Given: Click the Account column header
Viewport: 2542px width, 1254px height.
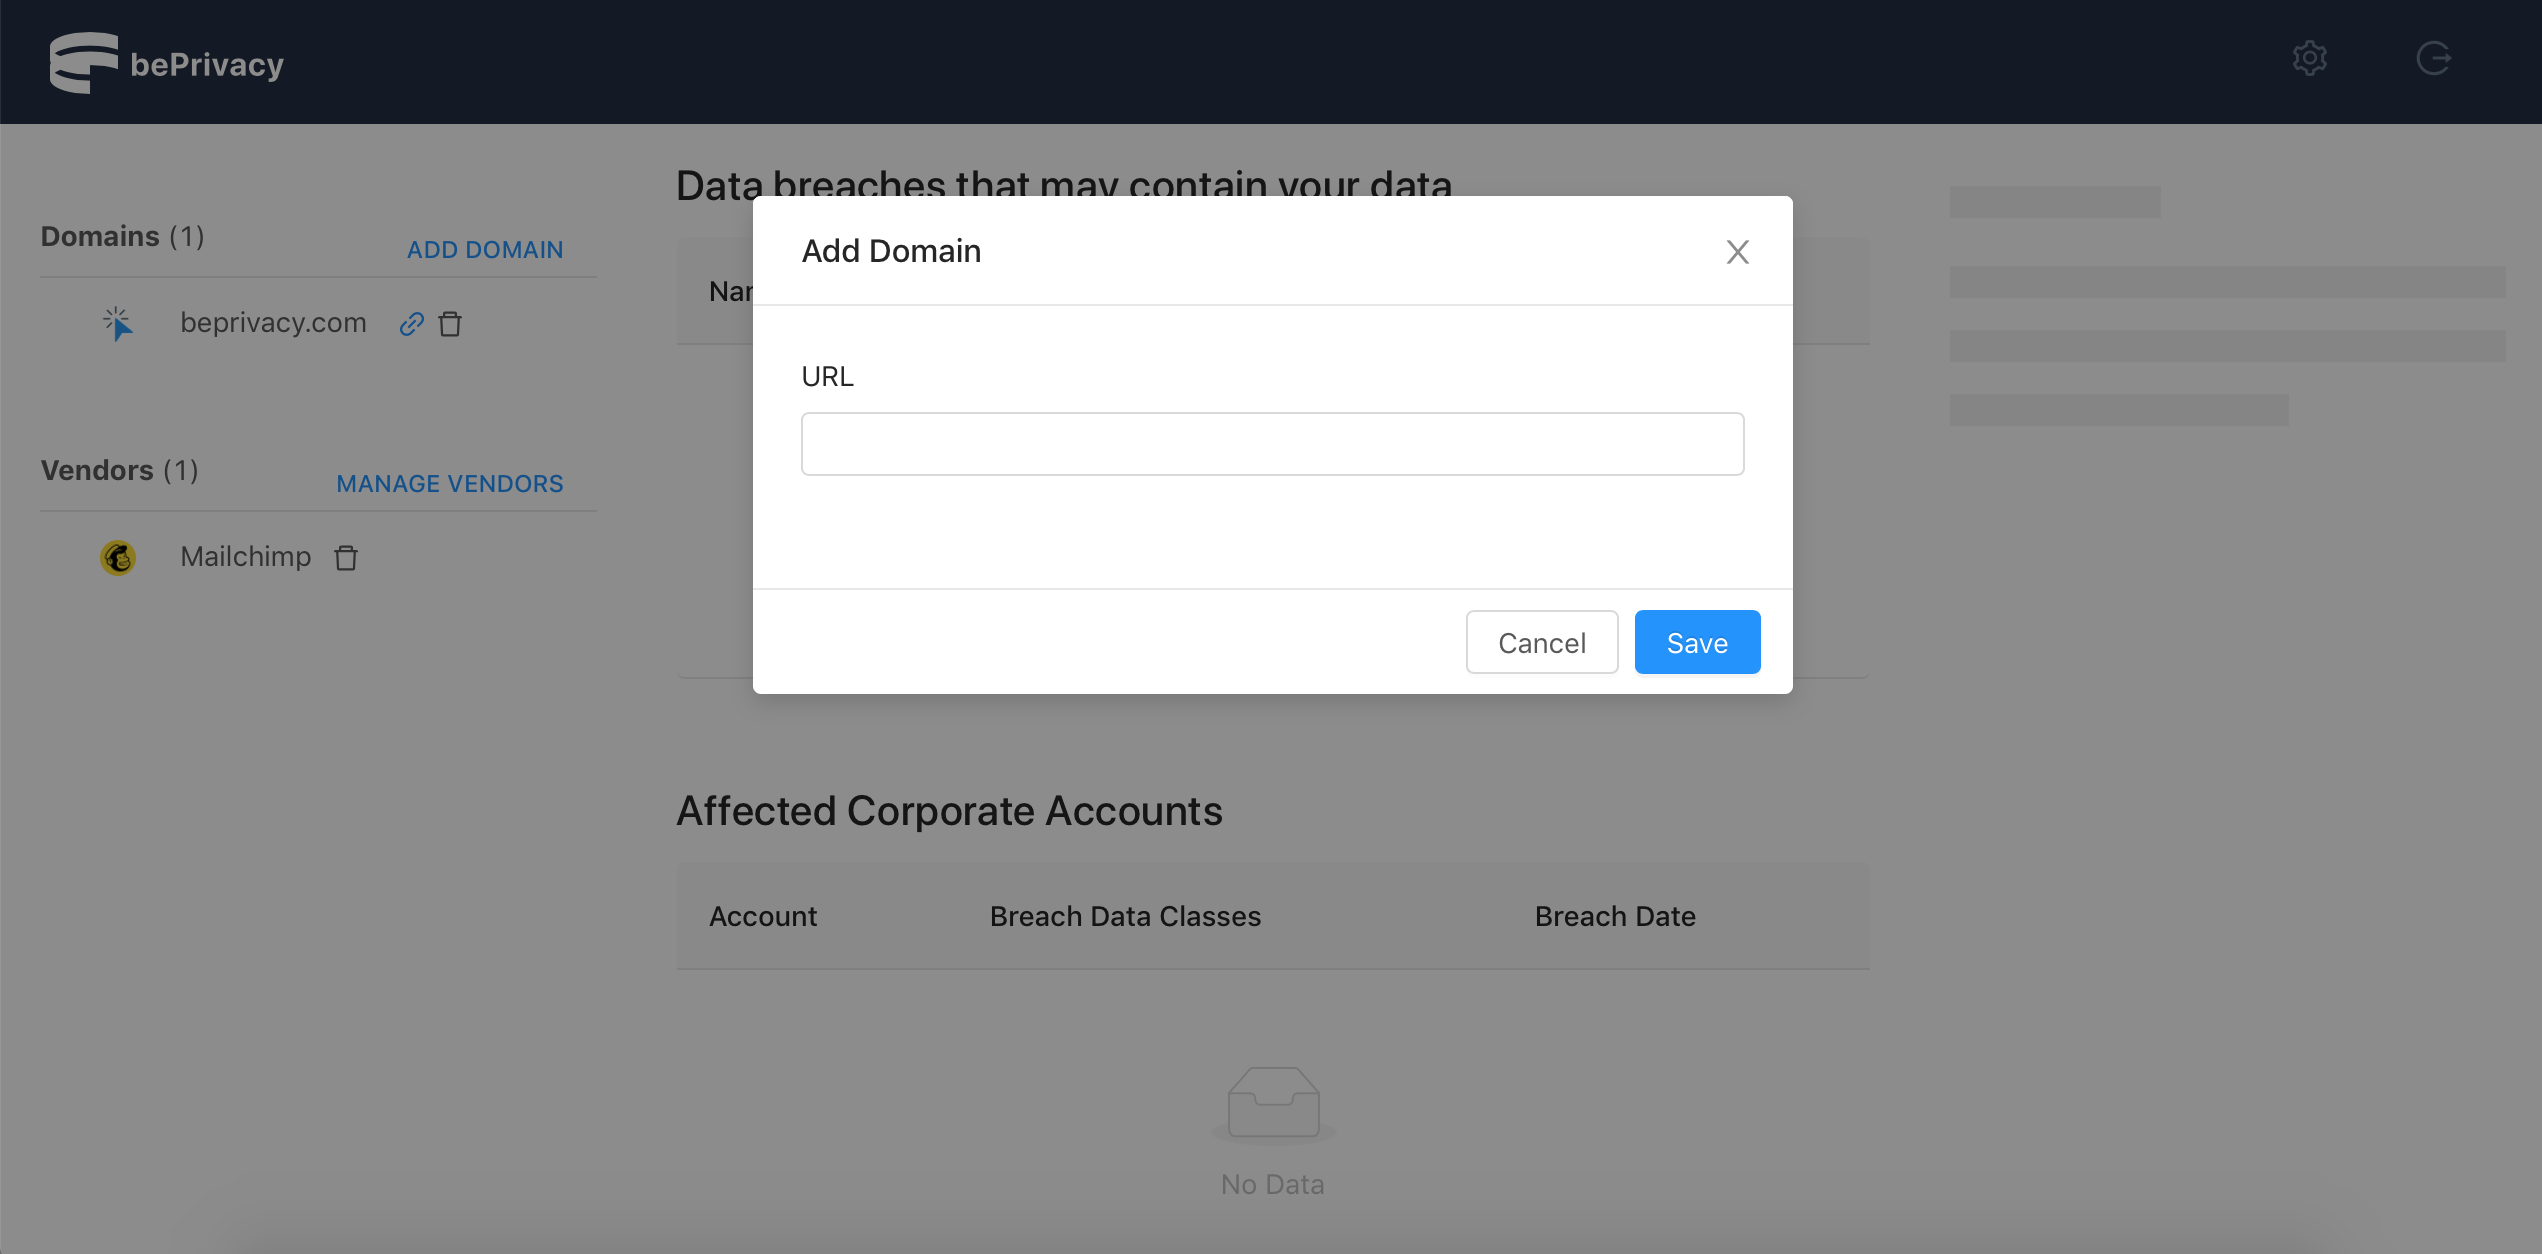Looking at the screenshot, I should (x=763, y=916).
